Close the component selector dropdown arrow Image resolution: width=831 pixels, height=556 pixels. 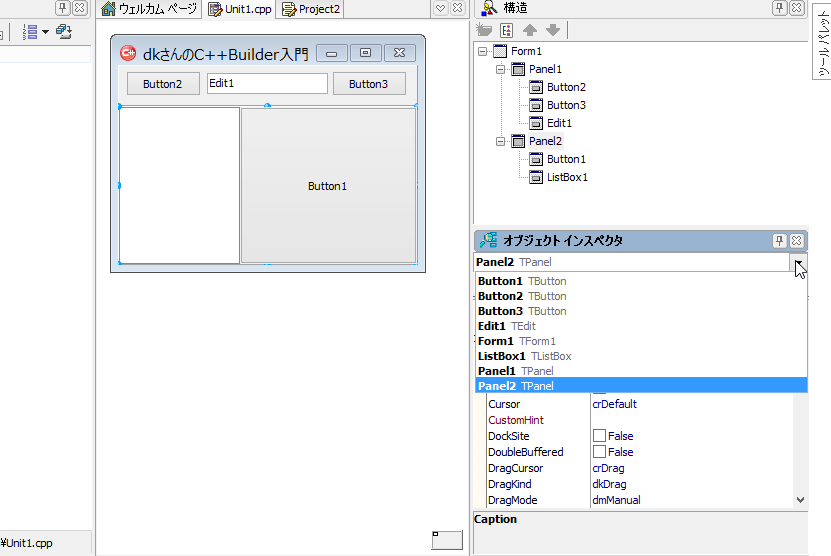pyautogui.click(x=798, y=262)
